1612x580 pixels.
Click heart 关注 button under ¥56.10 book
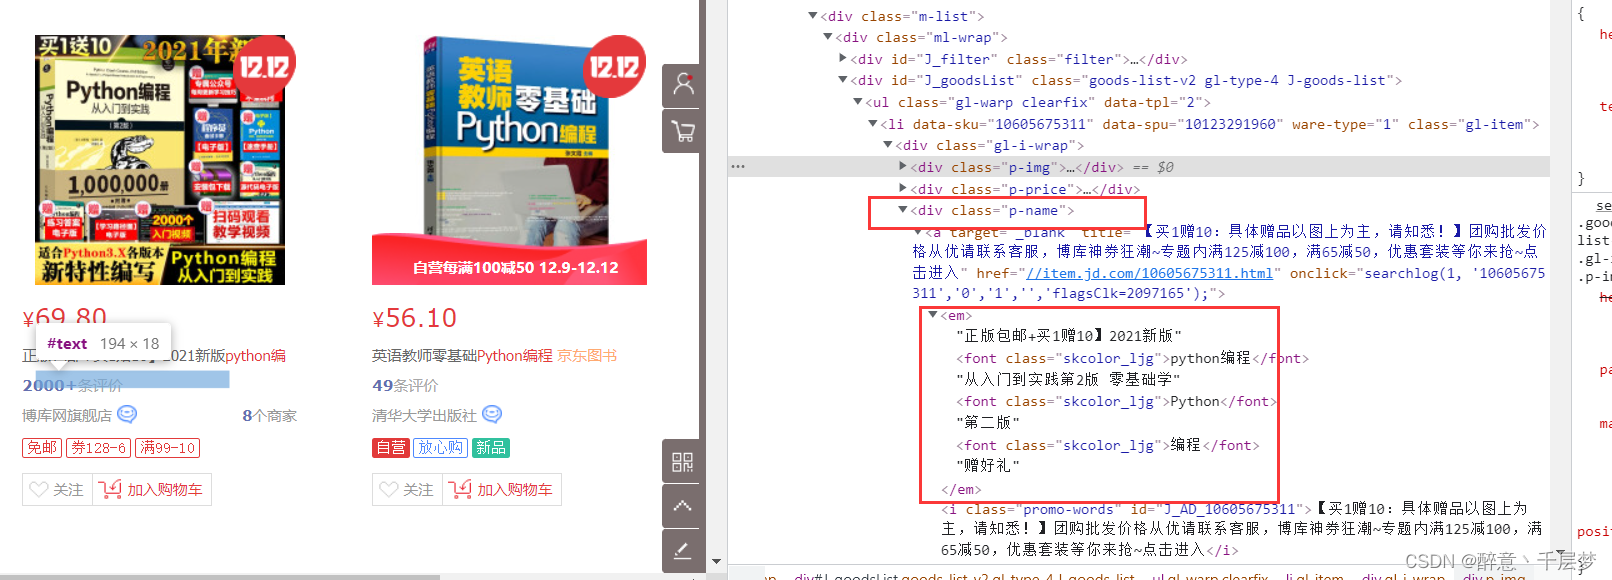[407, 489]
